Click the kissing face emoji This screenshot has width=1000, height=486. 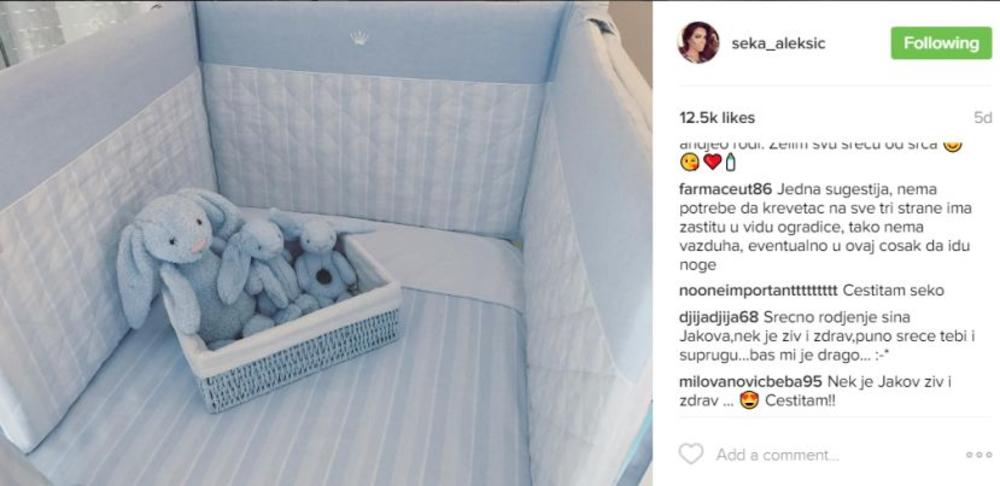[x=690, y=162]
